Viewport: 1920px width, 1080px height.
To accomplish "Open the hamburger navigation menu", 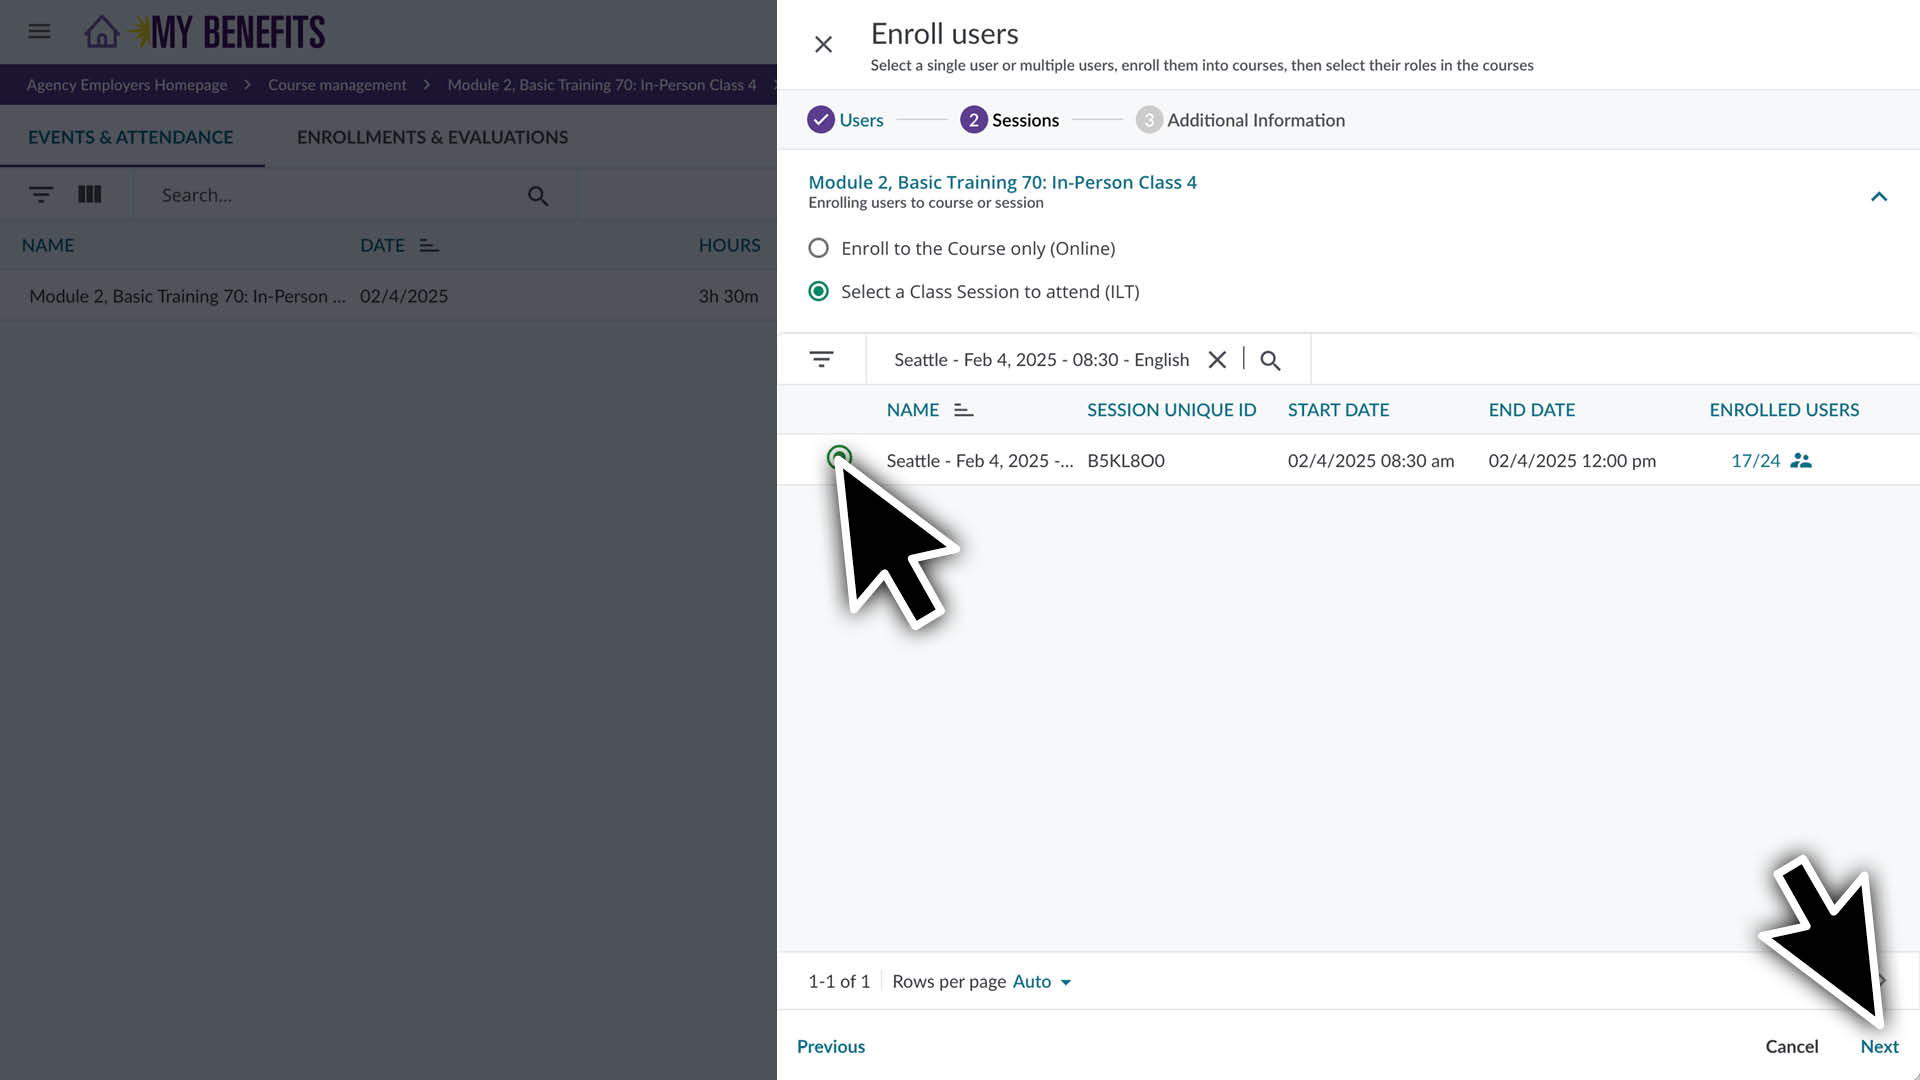I will [39, 32].
